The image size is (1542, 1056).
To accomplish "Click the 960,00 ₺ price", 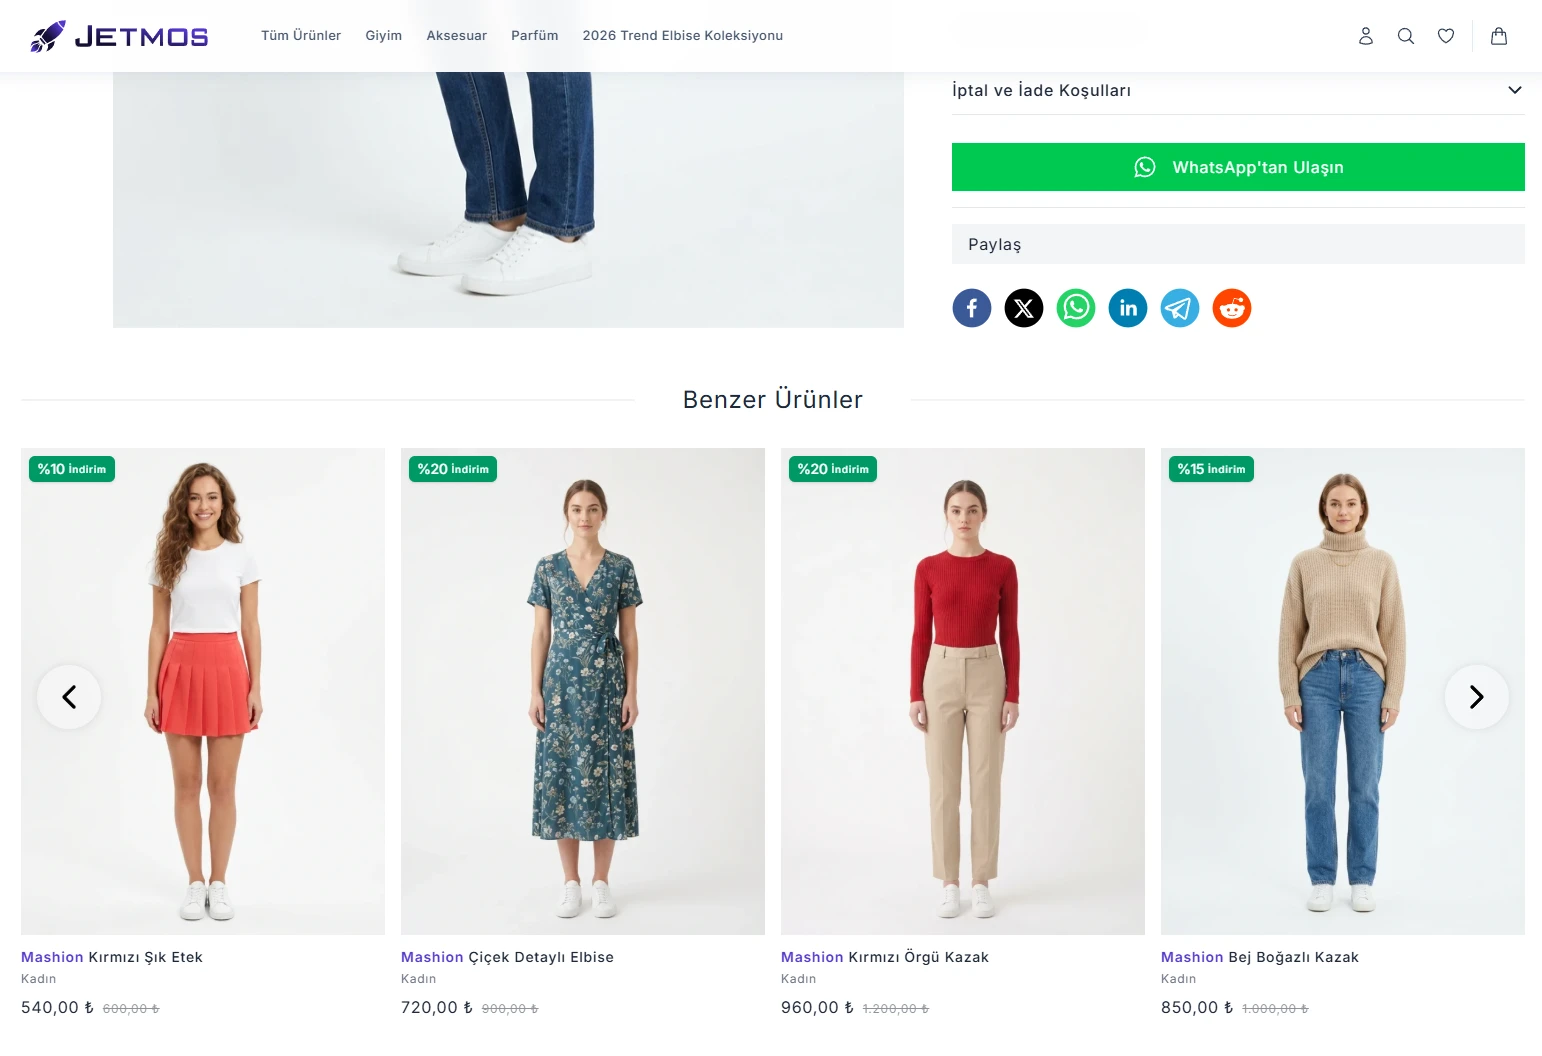I will [818, 1008].
